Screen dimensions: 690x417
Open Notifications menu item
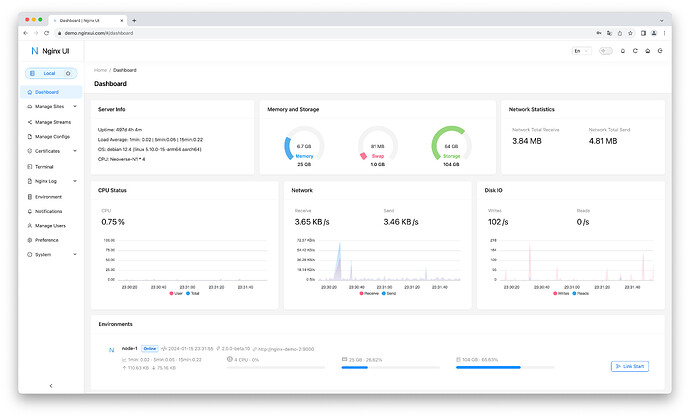pyautogui.click(x=51, y=211)
